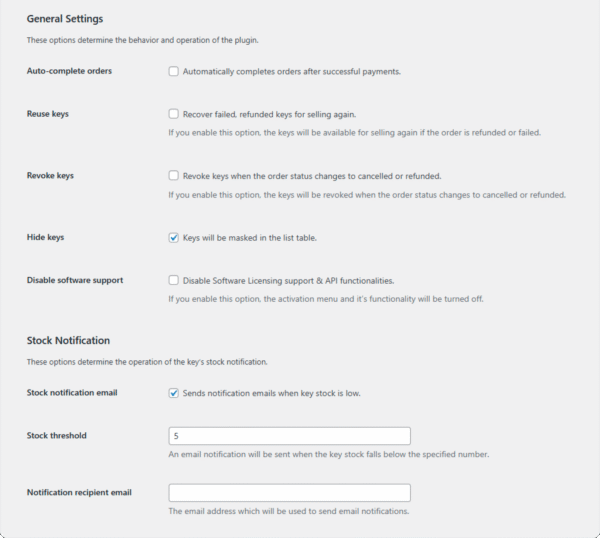This screenshot has height=538, width=600.
Task: Click the 'Disable software support' row title
Action: pos(75,280)
